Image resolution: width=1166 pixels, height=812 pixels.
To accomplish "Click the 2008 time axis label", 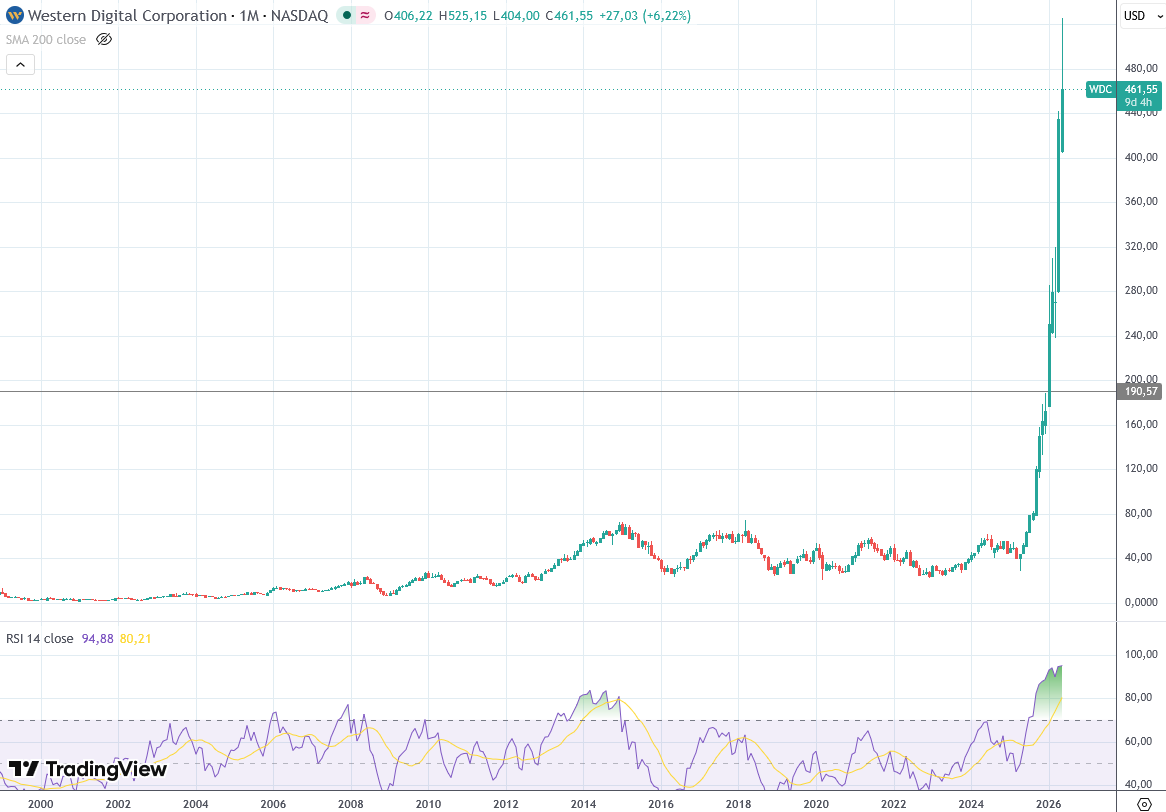I will (x=351, y=804).
